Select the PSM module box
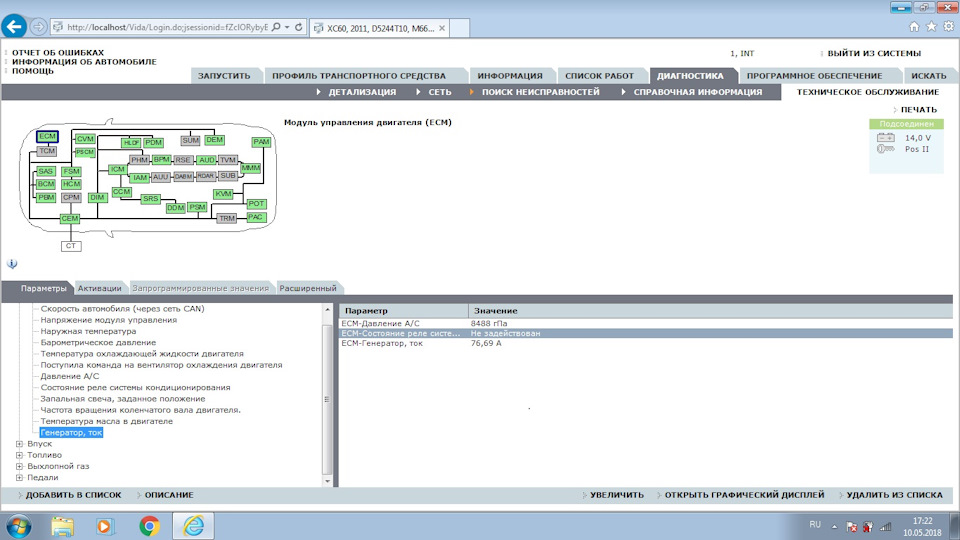Viewport: 960px width, 540px height. (x=197, y=208)
